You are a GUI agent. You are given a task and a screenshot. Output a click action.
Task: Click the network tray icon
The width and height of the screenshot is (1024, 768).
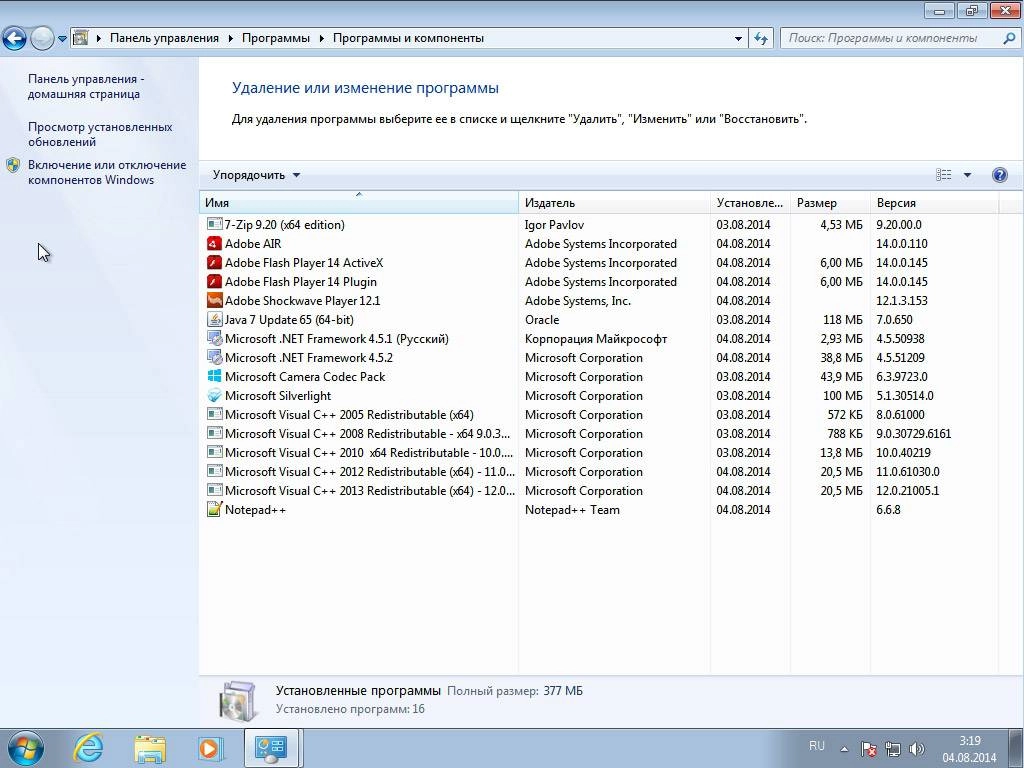coord(893,748)
